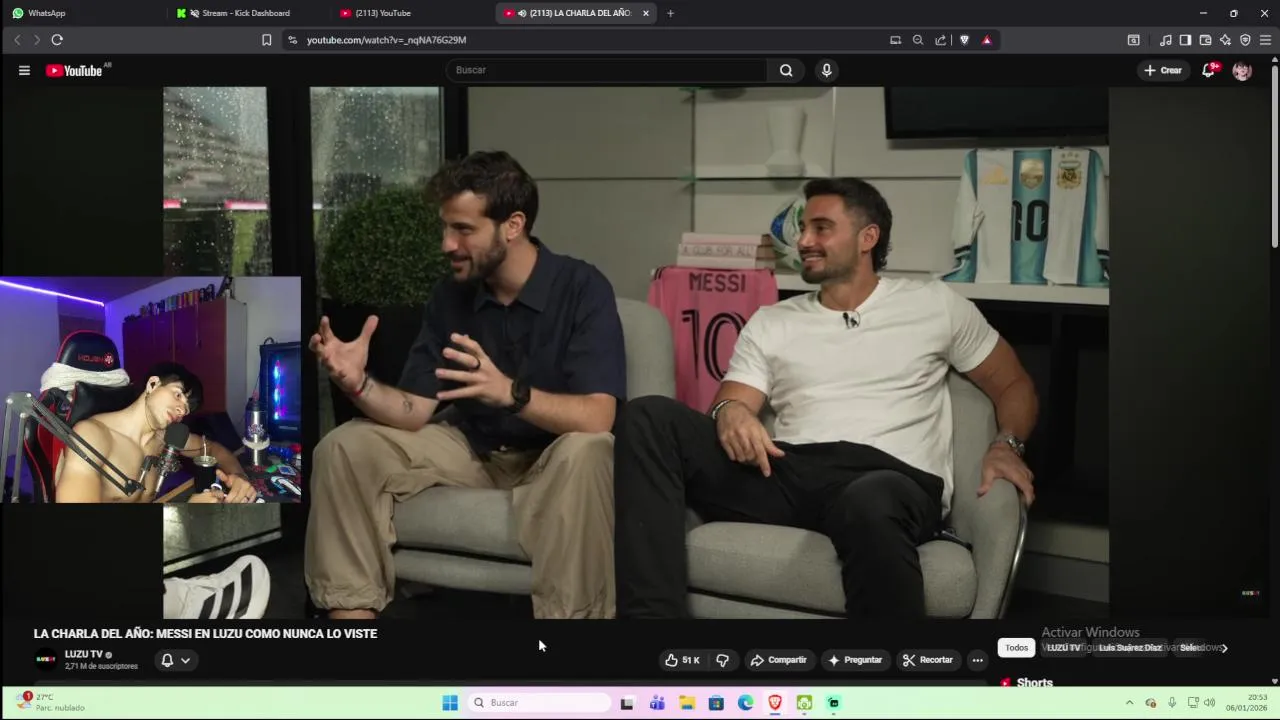The width and height of the screenshot is (1280, 720).
Task: Open the YouTube hamburger guide menu
Action: point(24,70)
